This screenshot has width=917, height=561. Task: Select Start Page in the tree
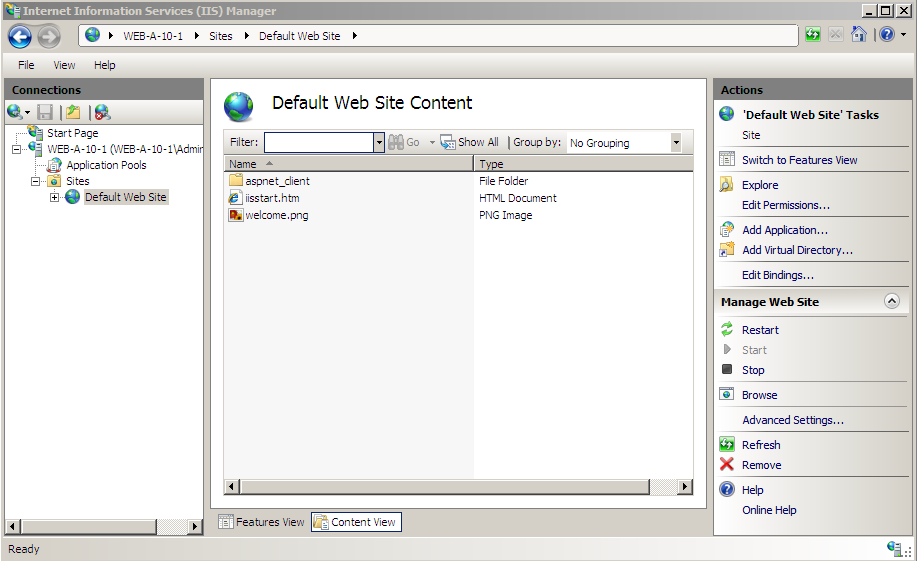(73, 133)
